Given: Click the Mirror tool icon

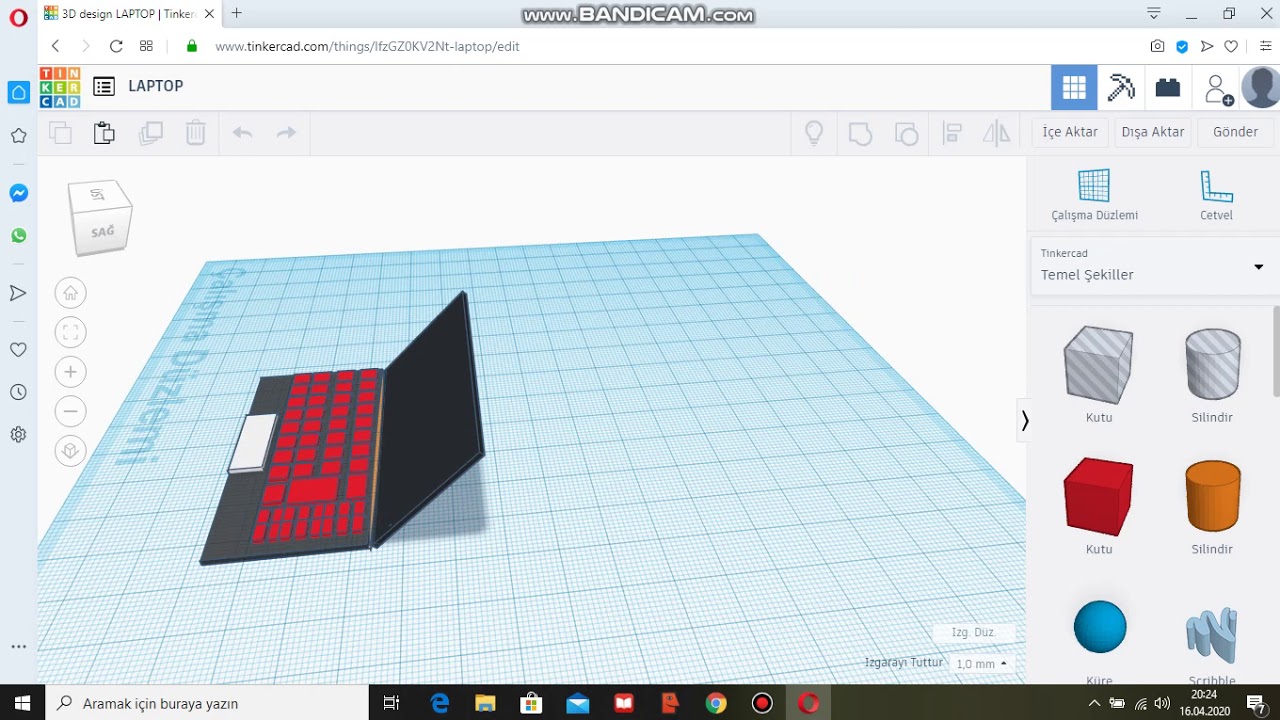Looking at the screenshot, I should point(996,133).
